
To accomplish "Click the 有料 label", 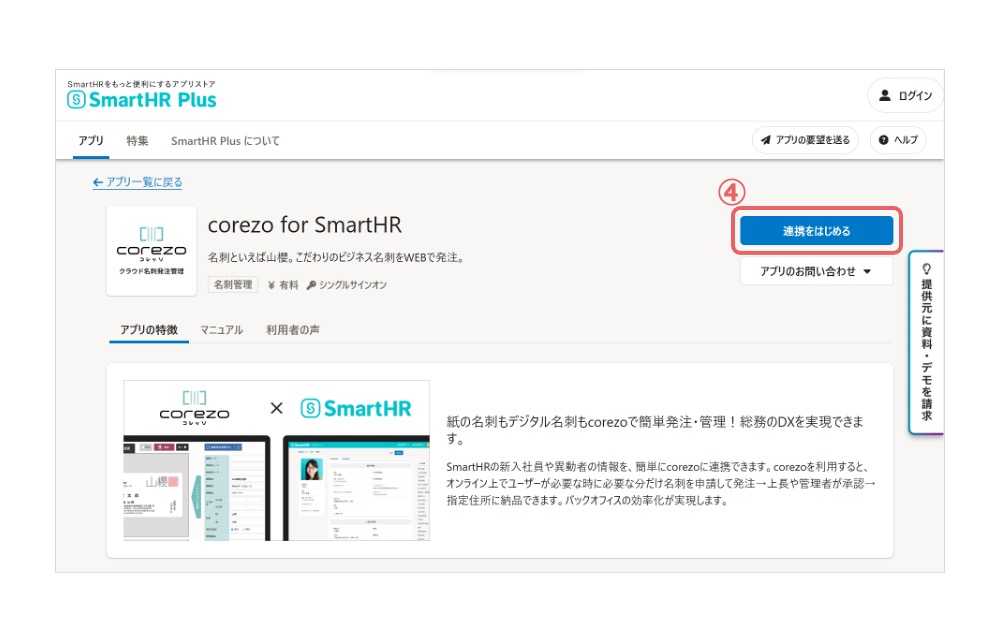I will tap(289, 285).
